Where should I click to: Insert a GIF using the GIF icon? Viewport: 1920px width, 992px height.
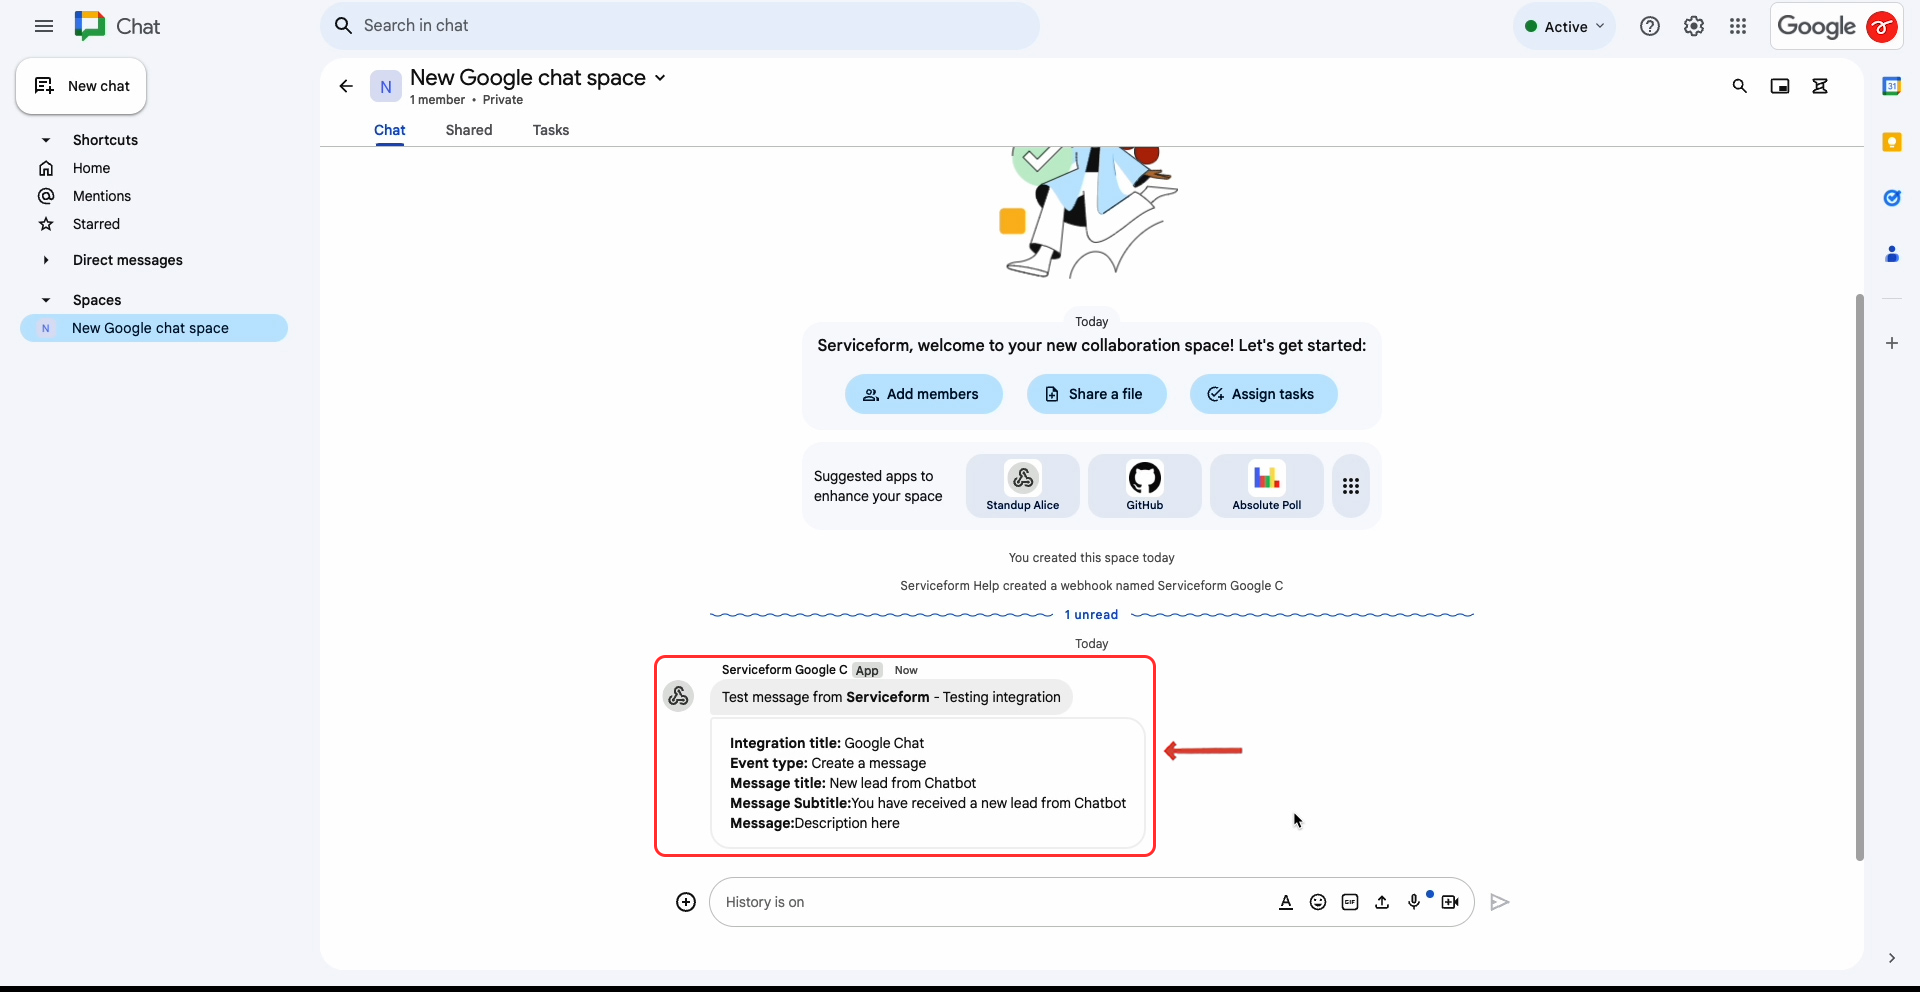click(x=1350, y=902)
